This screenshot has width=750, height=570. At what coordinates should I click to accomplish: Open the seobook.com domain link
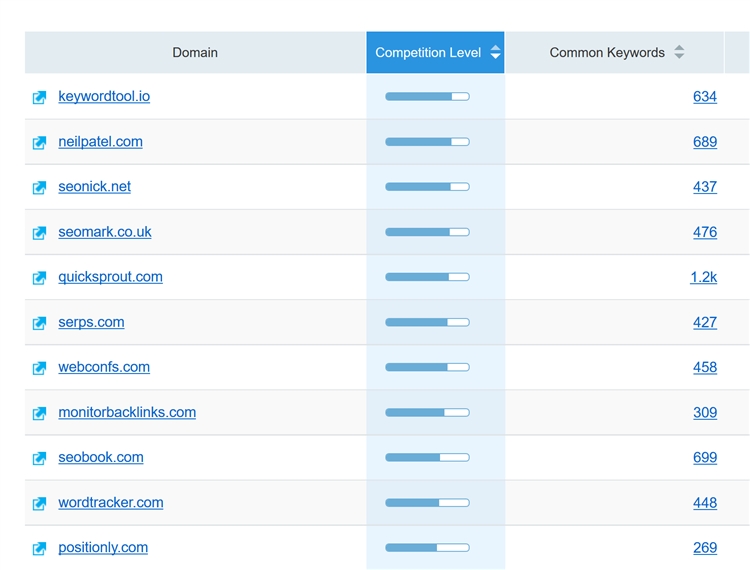(101, 457)
